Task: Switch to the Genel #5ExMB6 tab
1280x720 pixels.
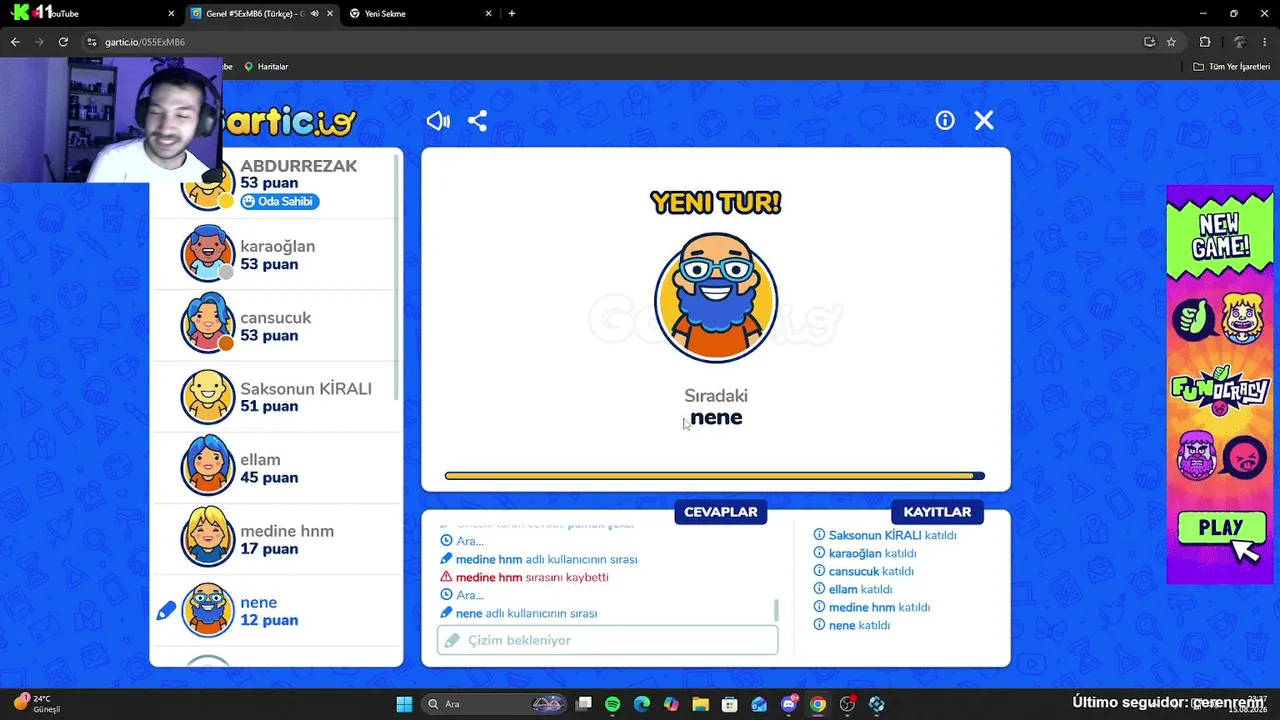Action: (262, 14)
